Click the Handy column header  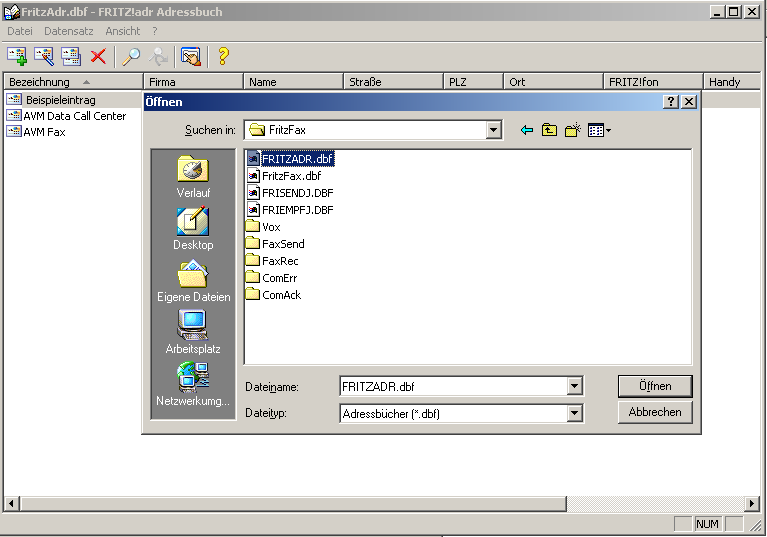pyautogui.click(x=733, y=82)
